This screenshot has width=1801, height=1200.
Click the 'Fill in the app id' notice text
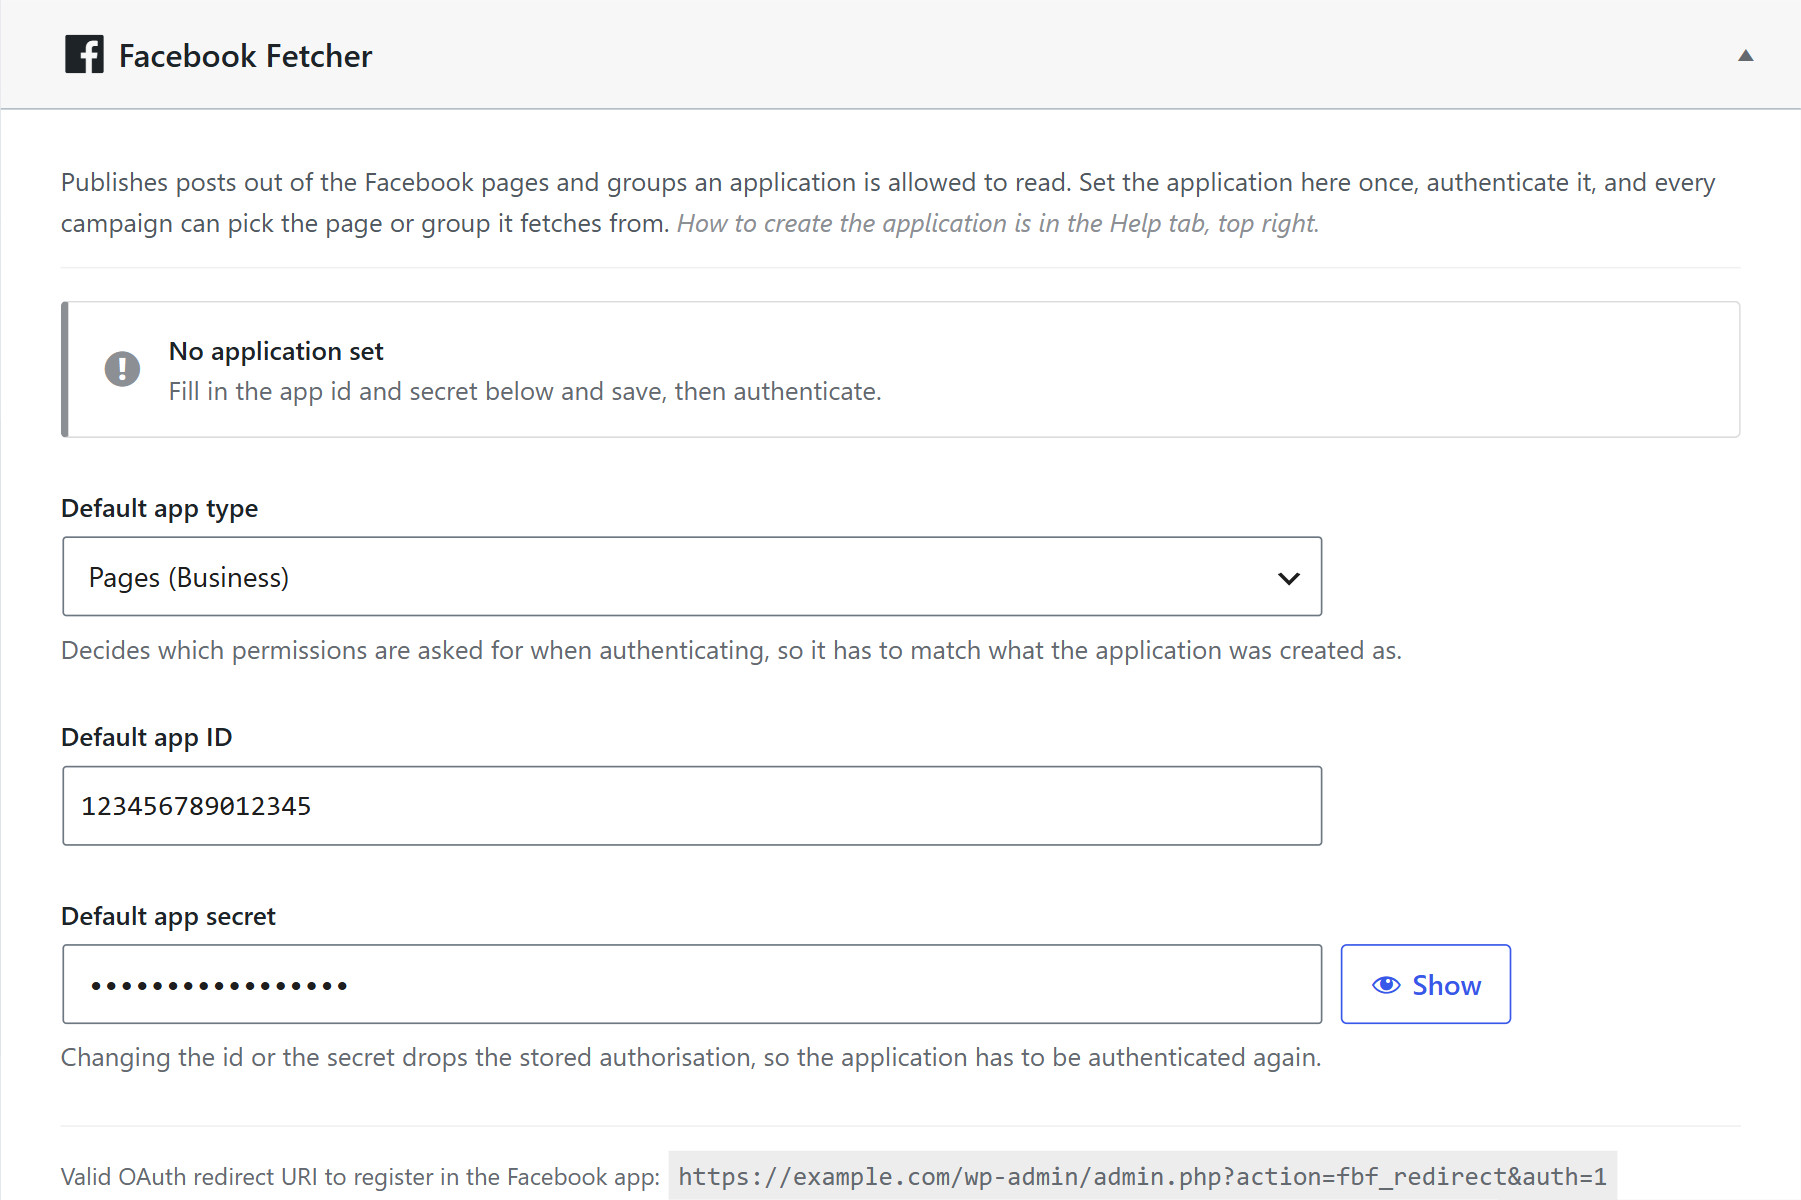pos(525,391)
